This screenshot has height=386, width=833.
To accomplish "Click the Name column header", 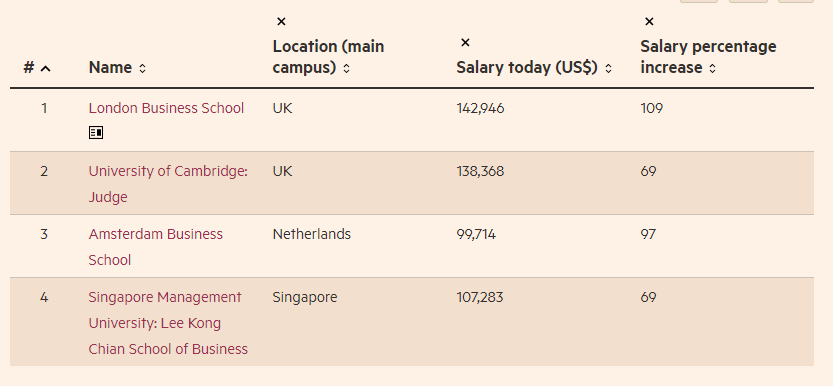I will [x=110, y=67].
